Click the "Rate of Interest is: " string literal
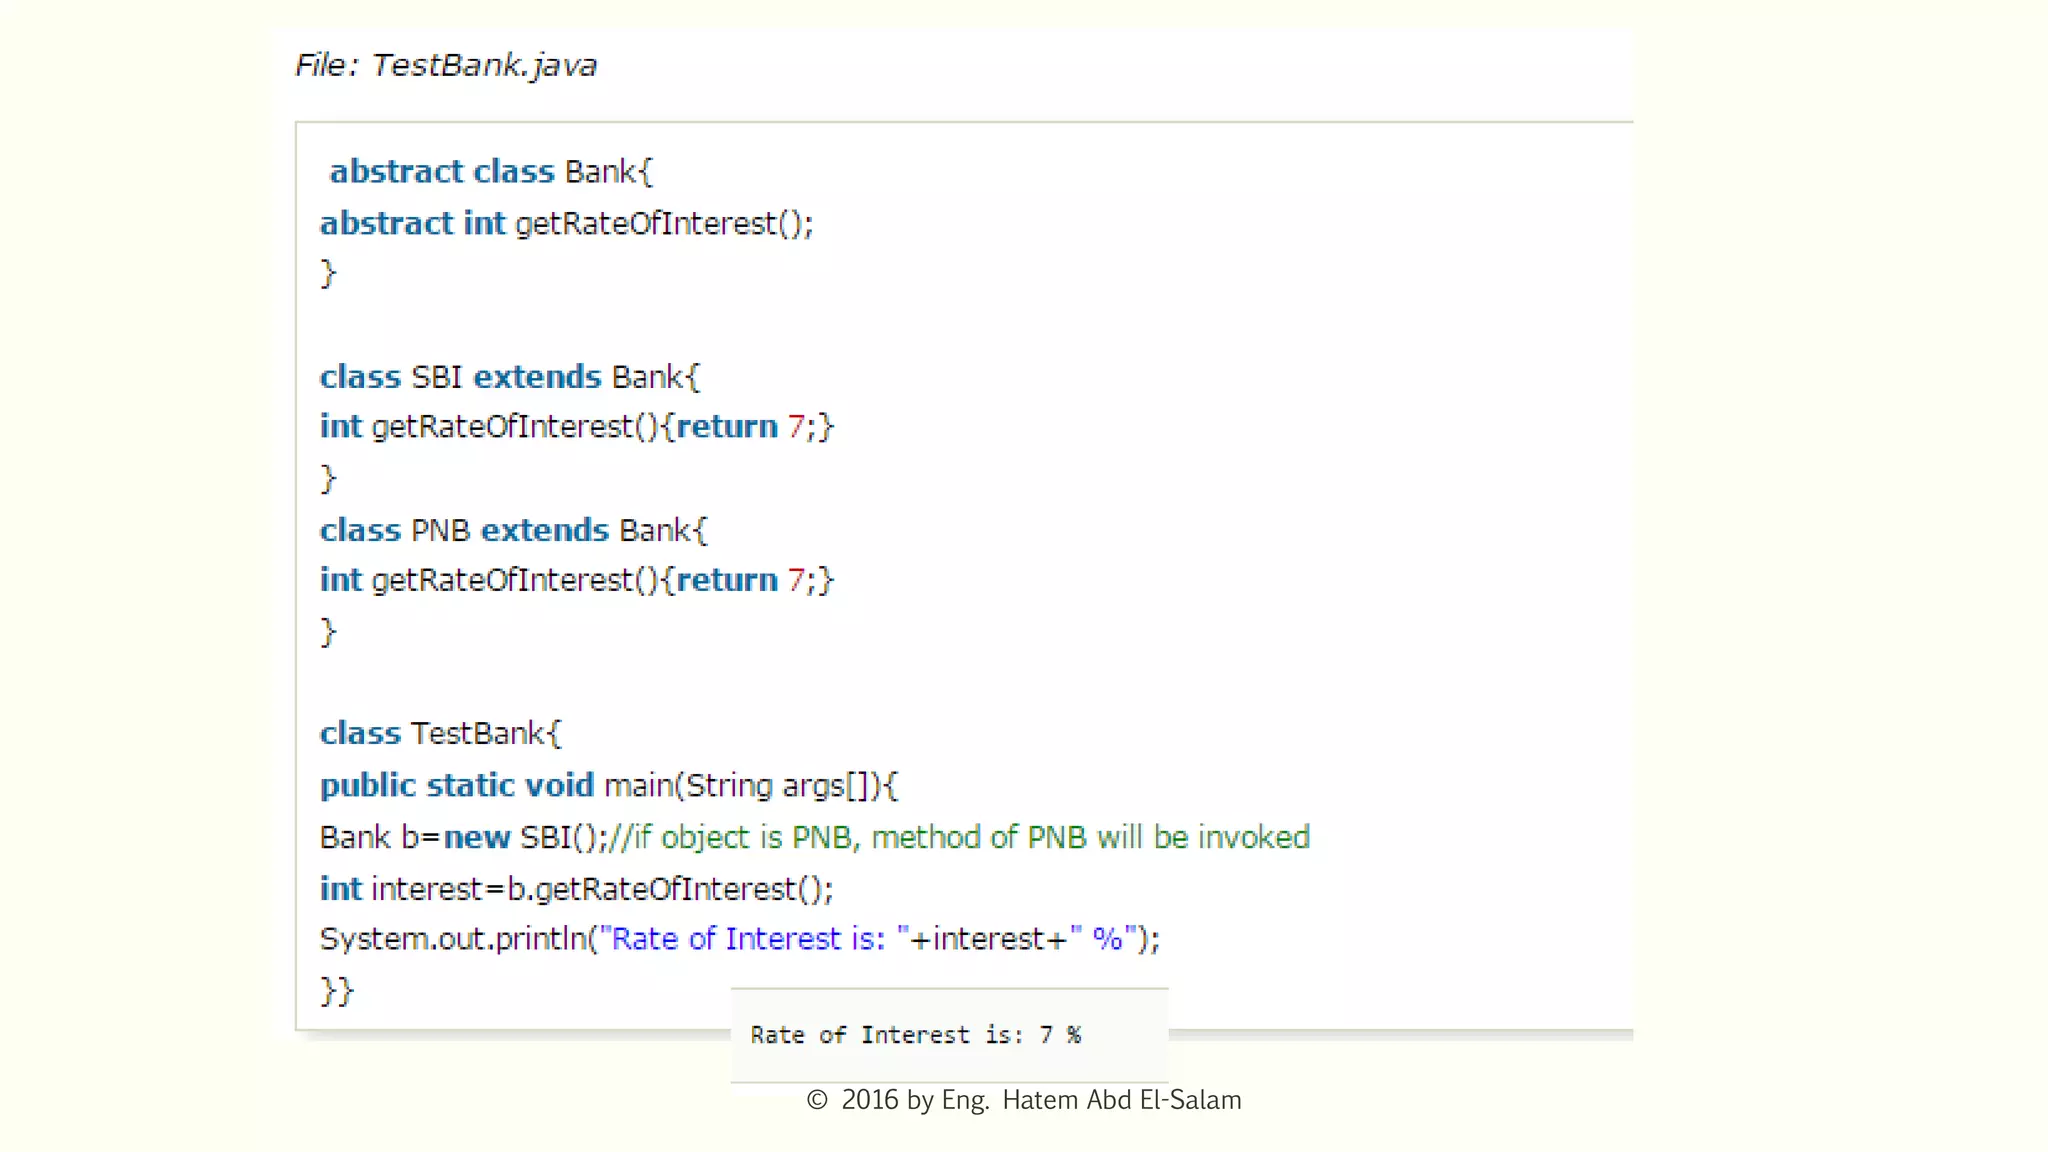 pos(754,939)
